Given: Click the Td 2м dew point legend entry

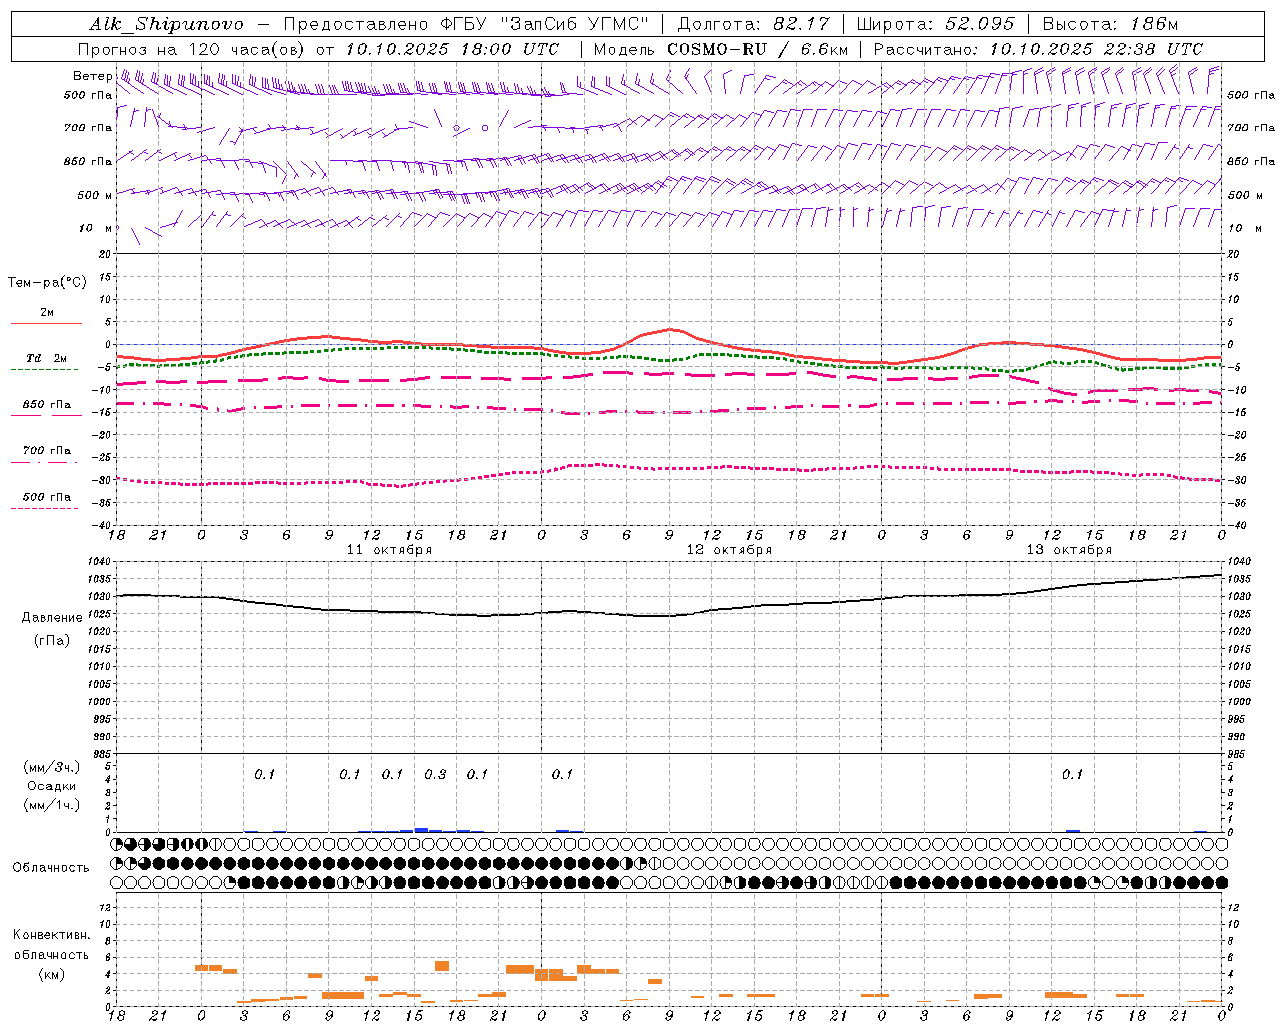Looking at the screenshot, I should point(47,358).
